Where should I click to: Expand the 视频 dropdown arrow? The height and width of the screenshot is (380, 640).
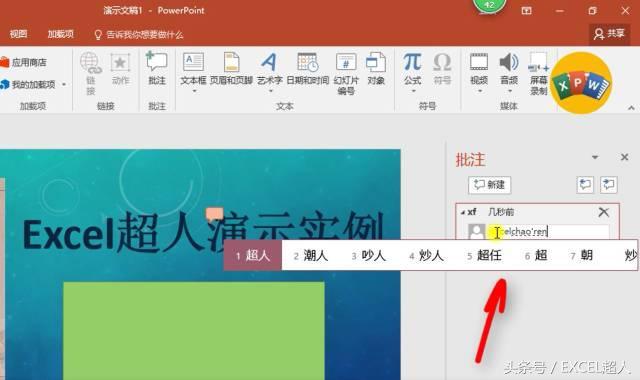[x=479, y=91]
